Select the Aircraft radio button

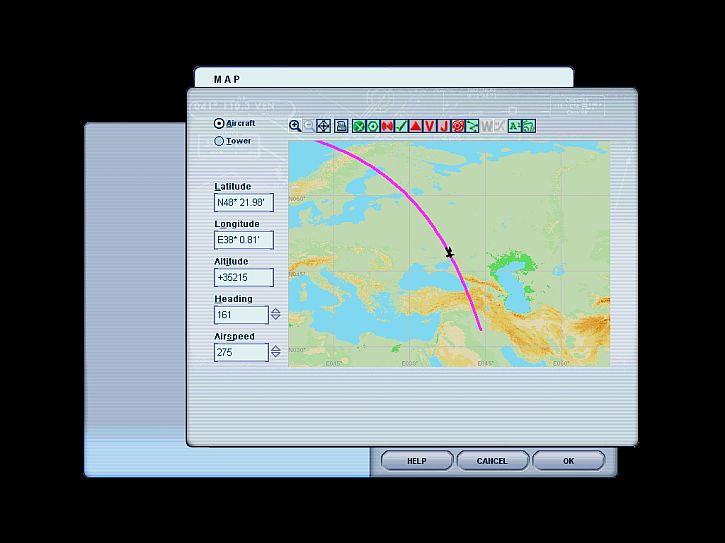219,123
